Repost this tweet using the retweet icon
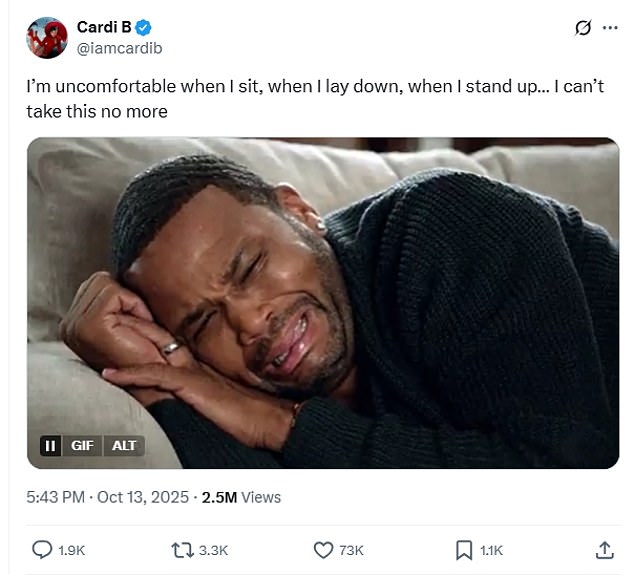This screenshot has height=575, width=634. 182,550
